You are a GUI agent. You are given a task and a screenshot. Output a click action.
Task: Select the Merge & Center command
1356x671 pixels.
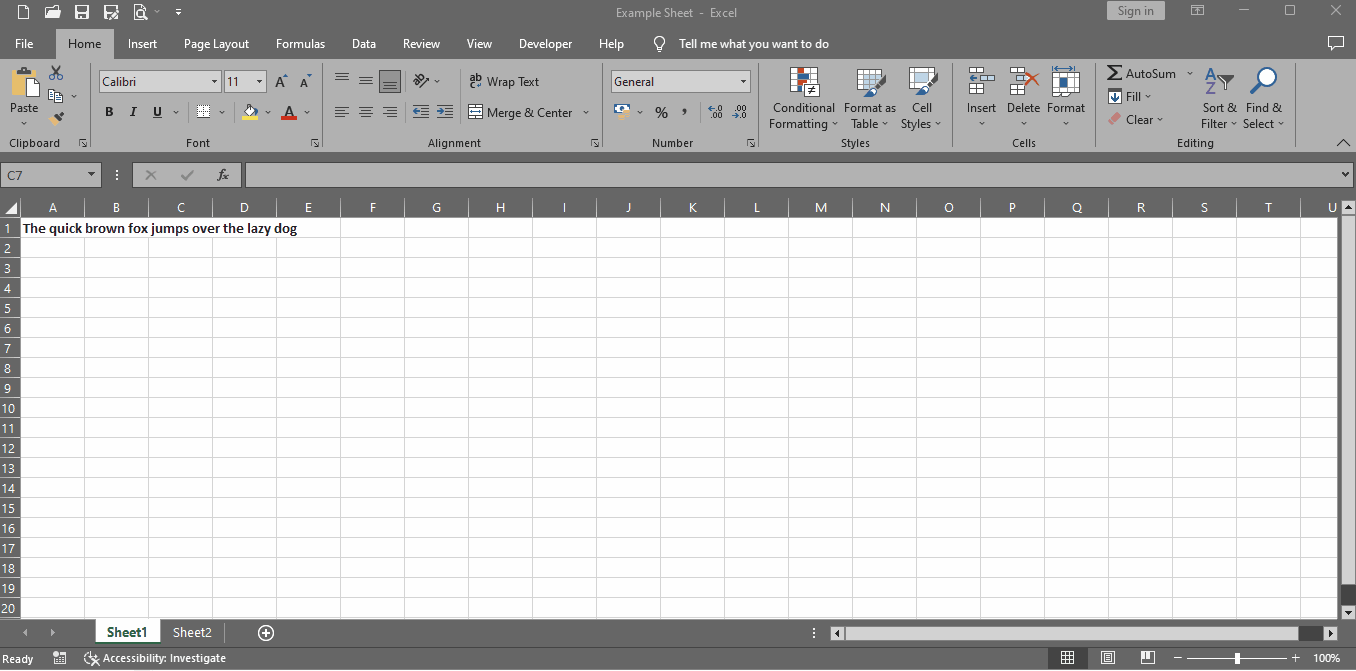coord(521,112)
